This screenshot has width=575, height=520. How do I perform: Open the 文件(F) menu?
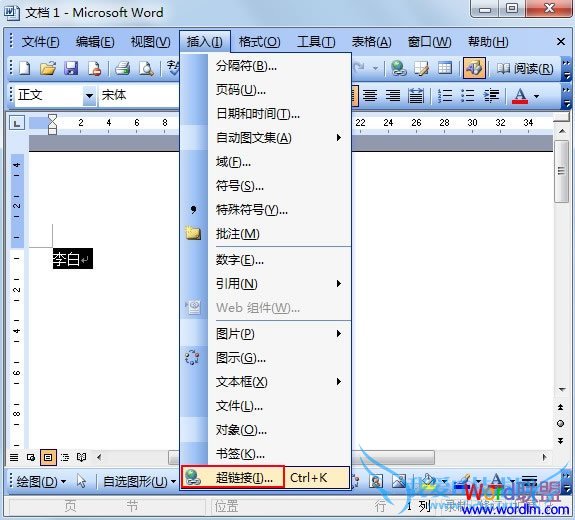(40, 42)
